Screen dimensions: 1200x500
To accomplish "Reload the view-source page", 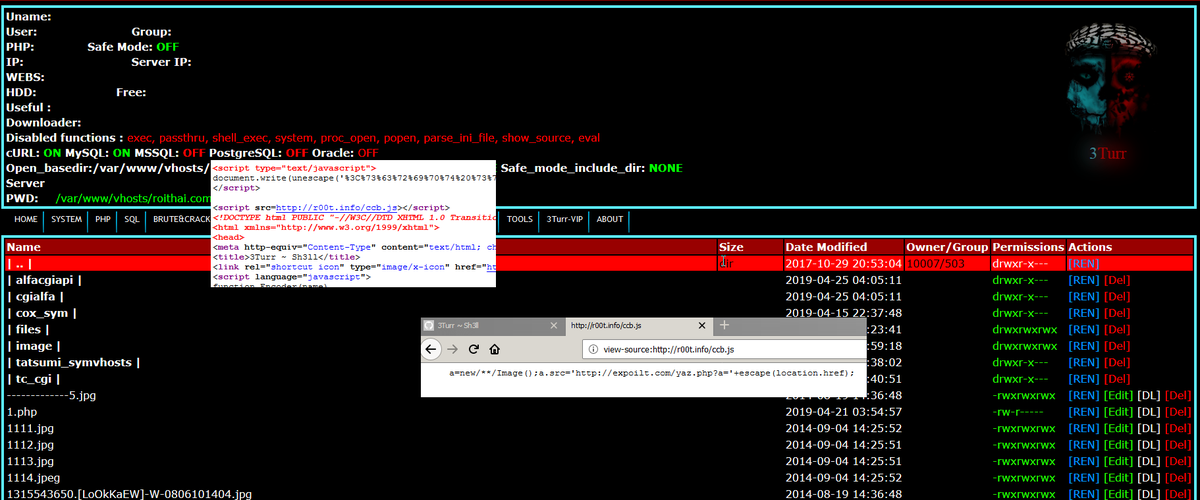I will click(x=474, y=349).
